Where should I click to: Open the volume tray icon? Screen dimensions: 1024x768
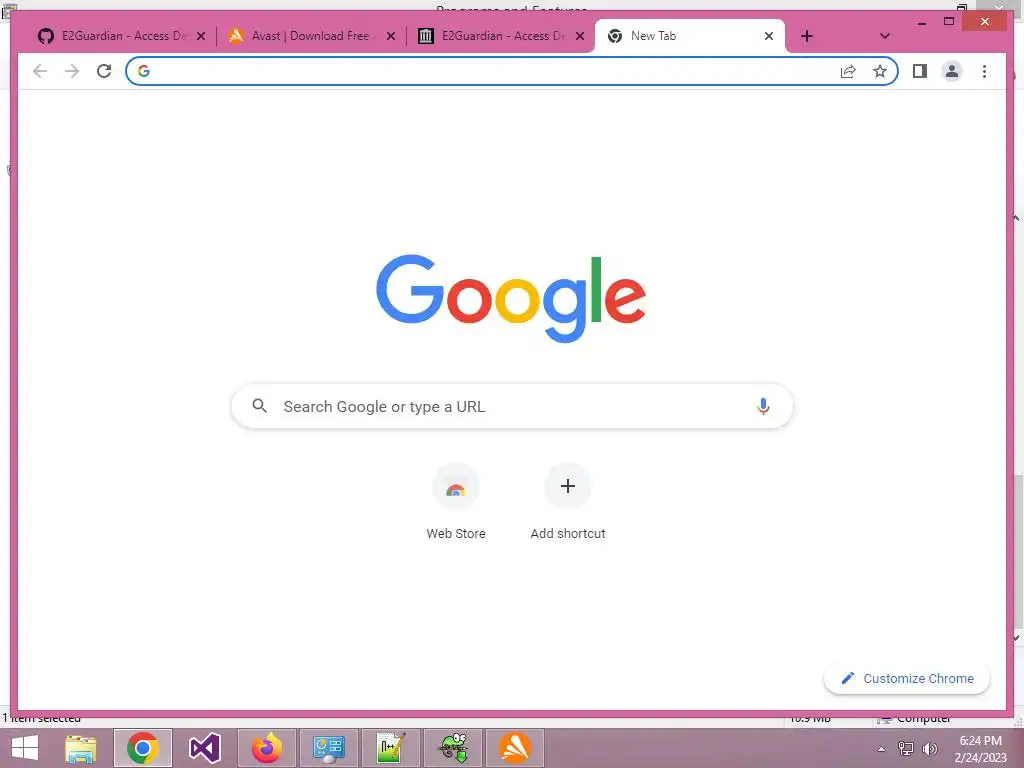tap(929, 749)
